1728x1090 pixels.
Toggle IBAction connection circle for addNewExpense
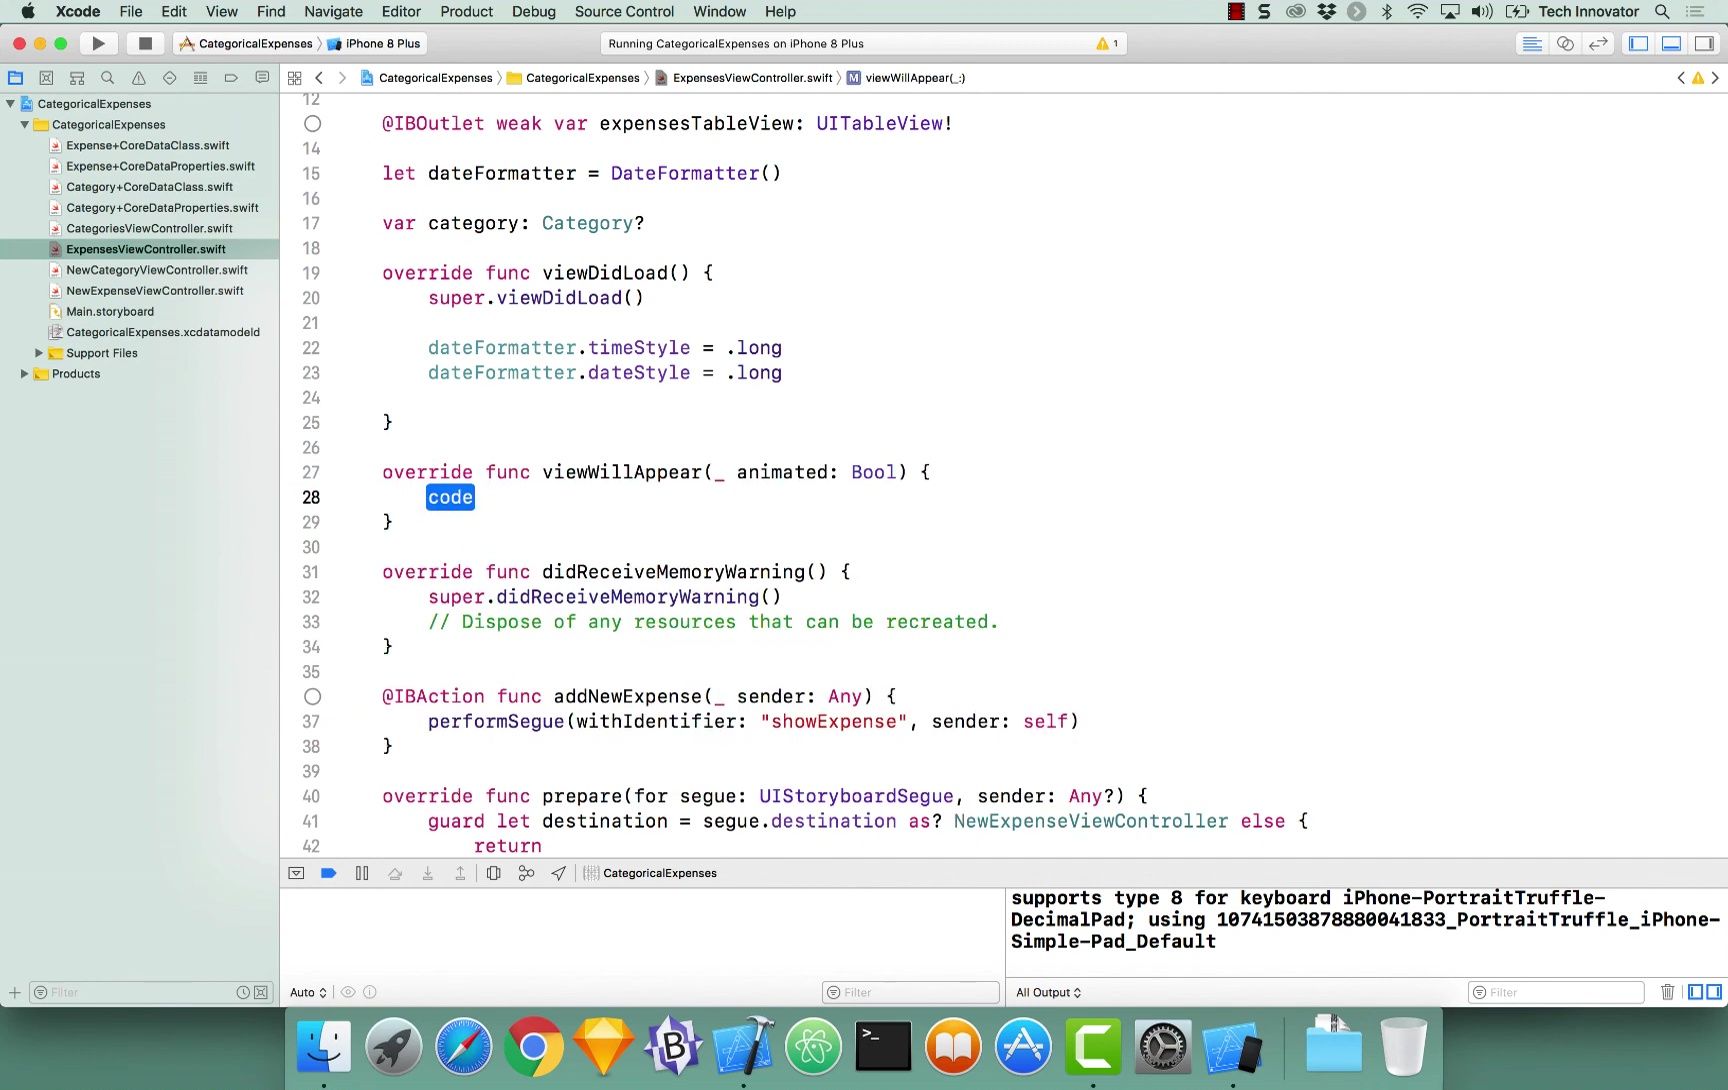point(312,697)
